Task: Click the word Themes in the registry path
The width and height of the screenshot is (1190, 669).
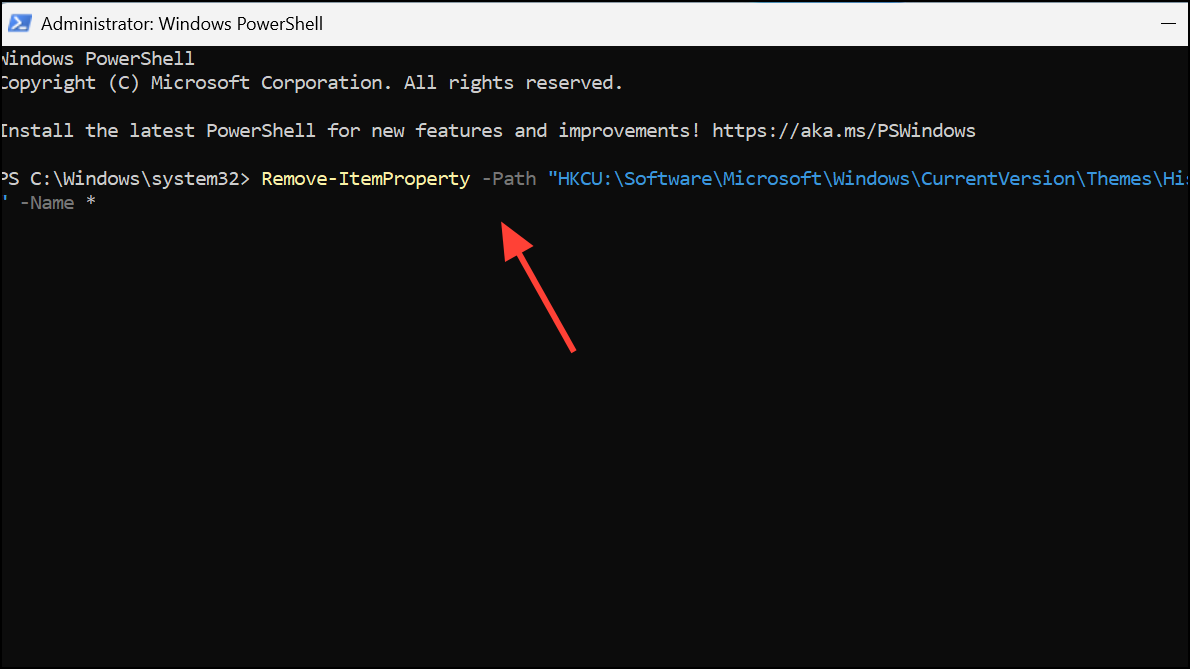Action: 1119,179
